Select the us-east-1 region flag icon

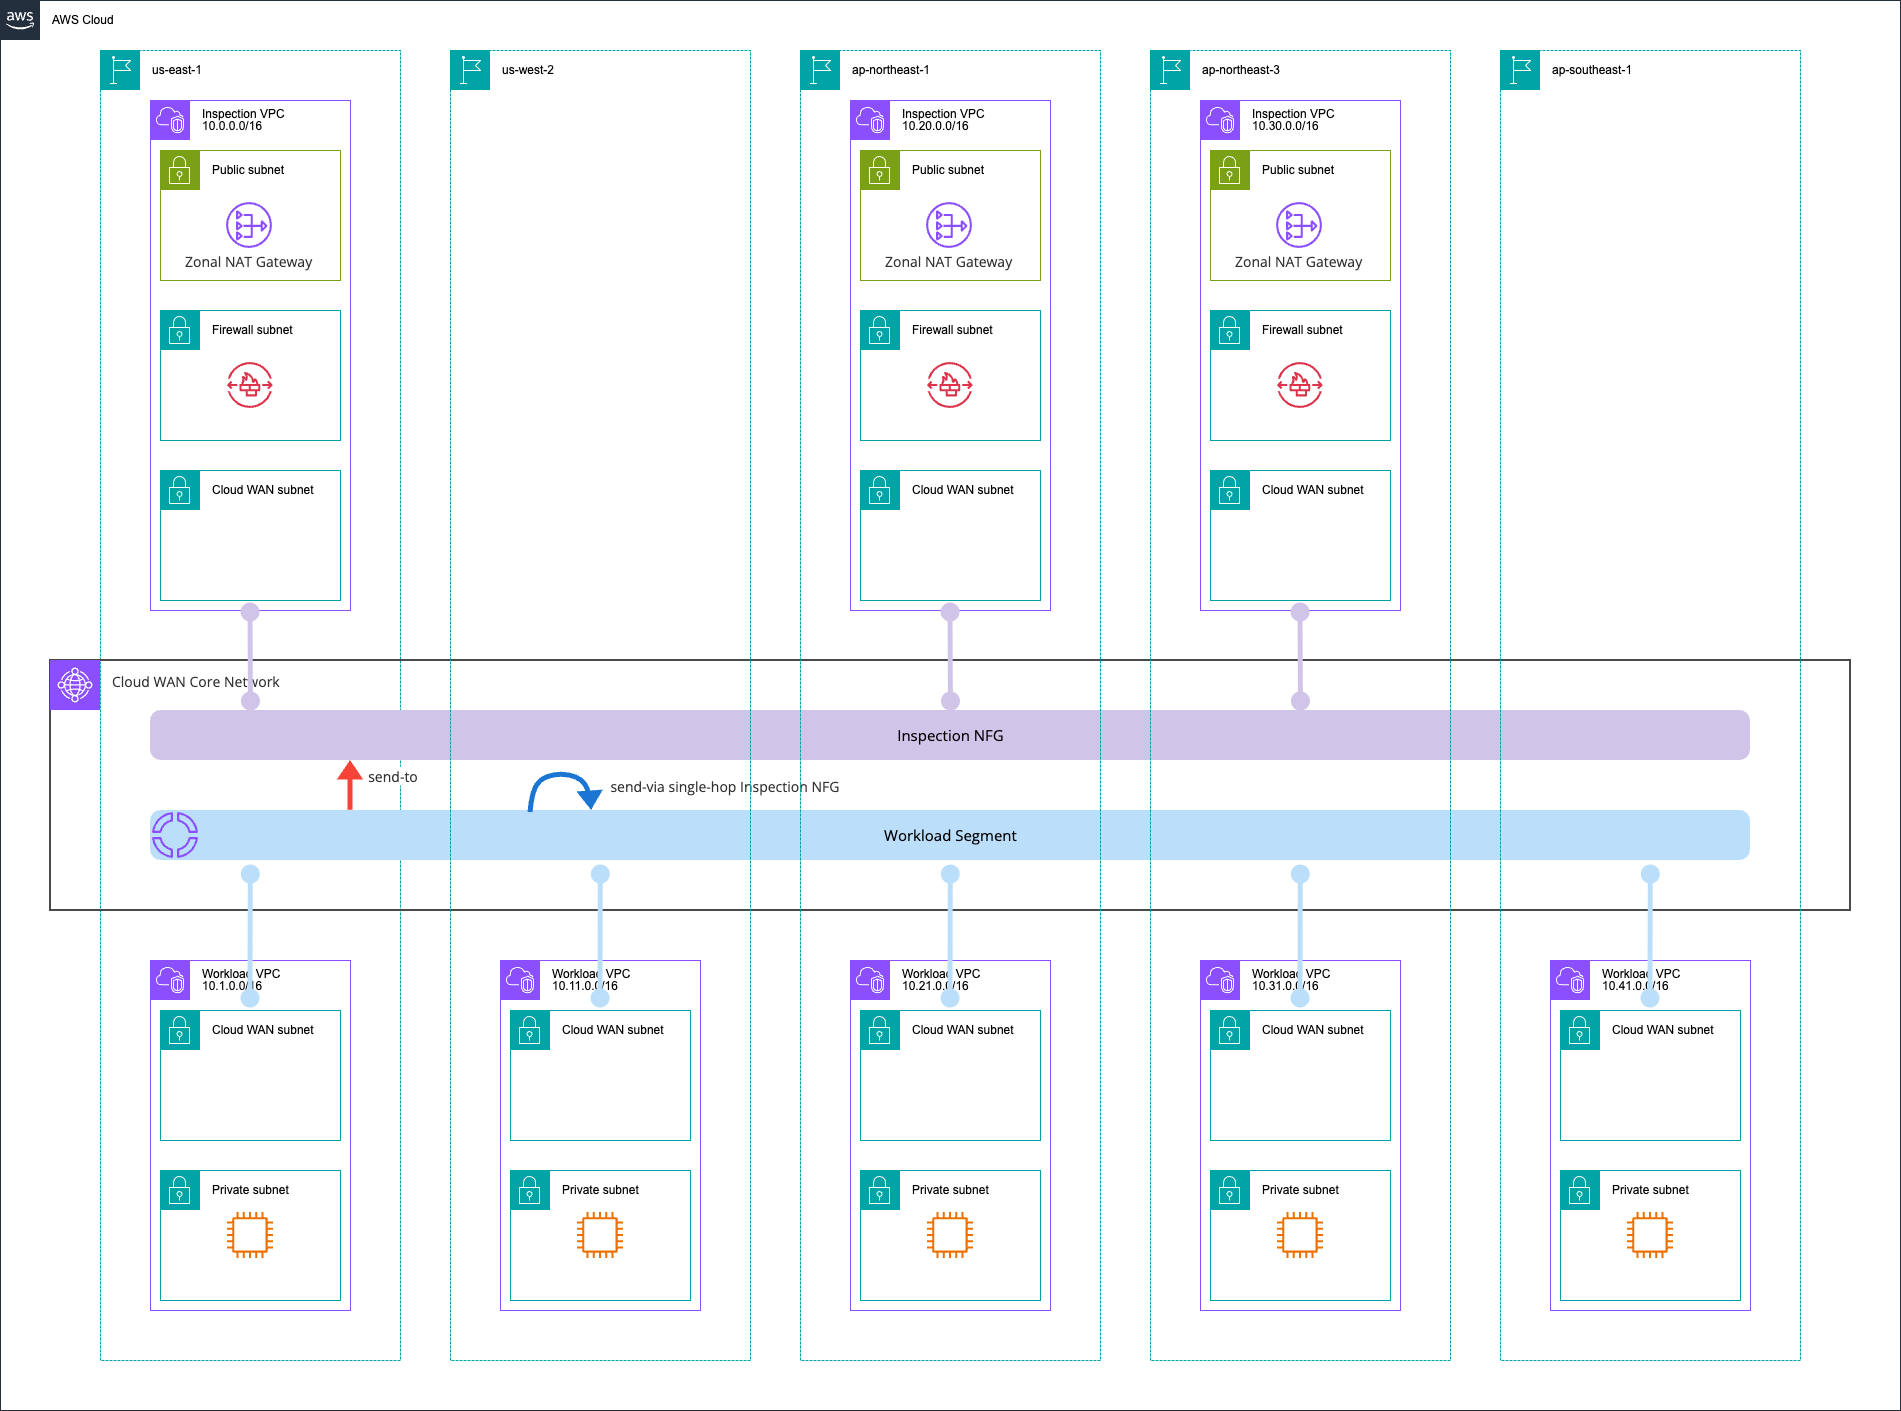point(120,70)
